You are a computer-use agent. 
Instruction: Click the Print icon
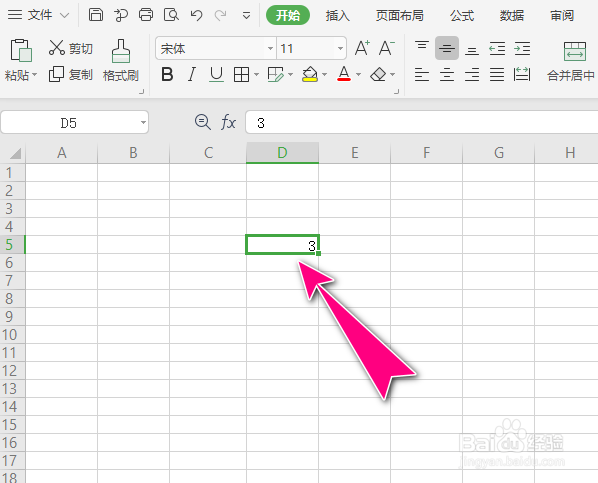pyautogui.click(x=146, y=15)
